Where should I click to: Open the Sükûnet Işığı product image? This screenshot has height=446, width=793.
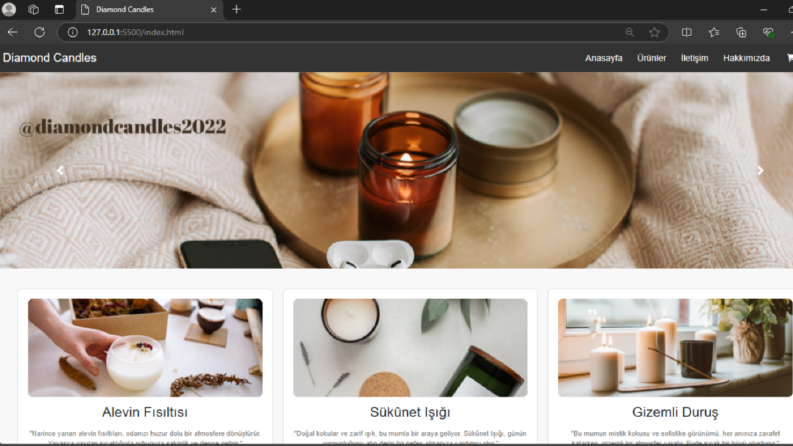coord(410,347)
